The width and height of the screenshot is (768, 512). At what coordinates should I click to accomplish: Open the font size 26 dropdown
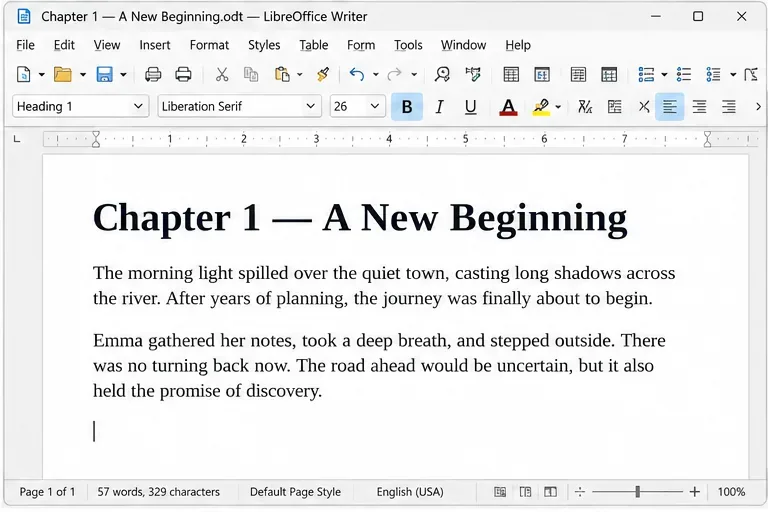point(375,106)
